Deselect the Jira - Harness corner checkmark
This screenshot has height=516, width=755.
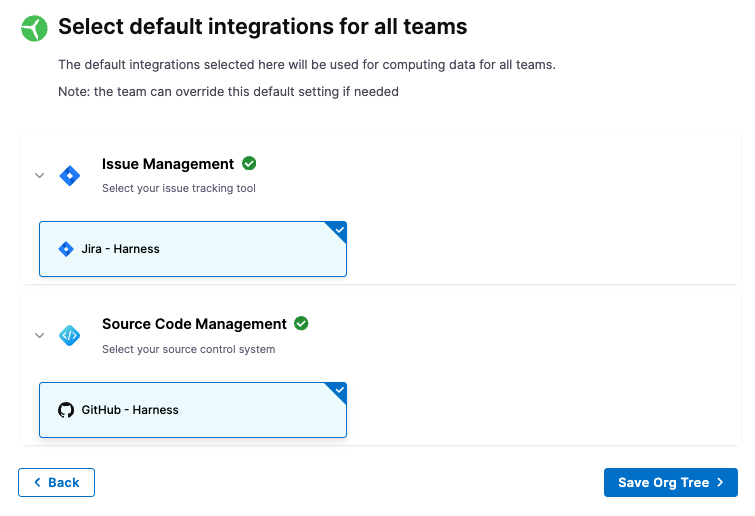point(339,230)
